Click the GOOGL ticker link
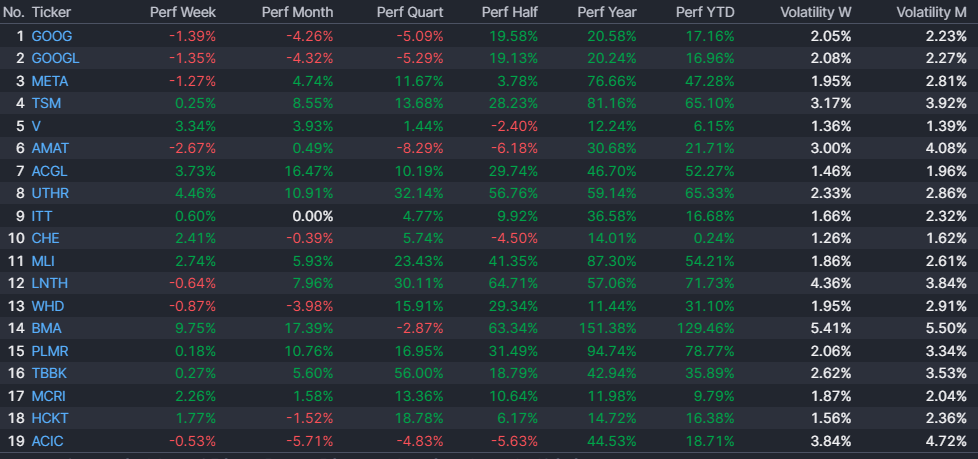978x459 pixels. (x=55, y=57)
